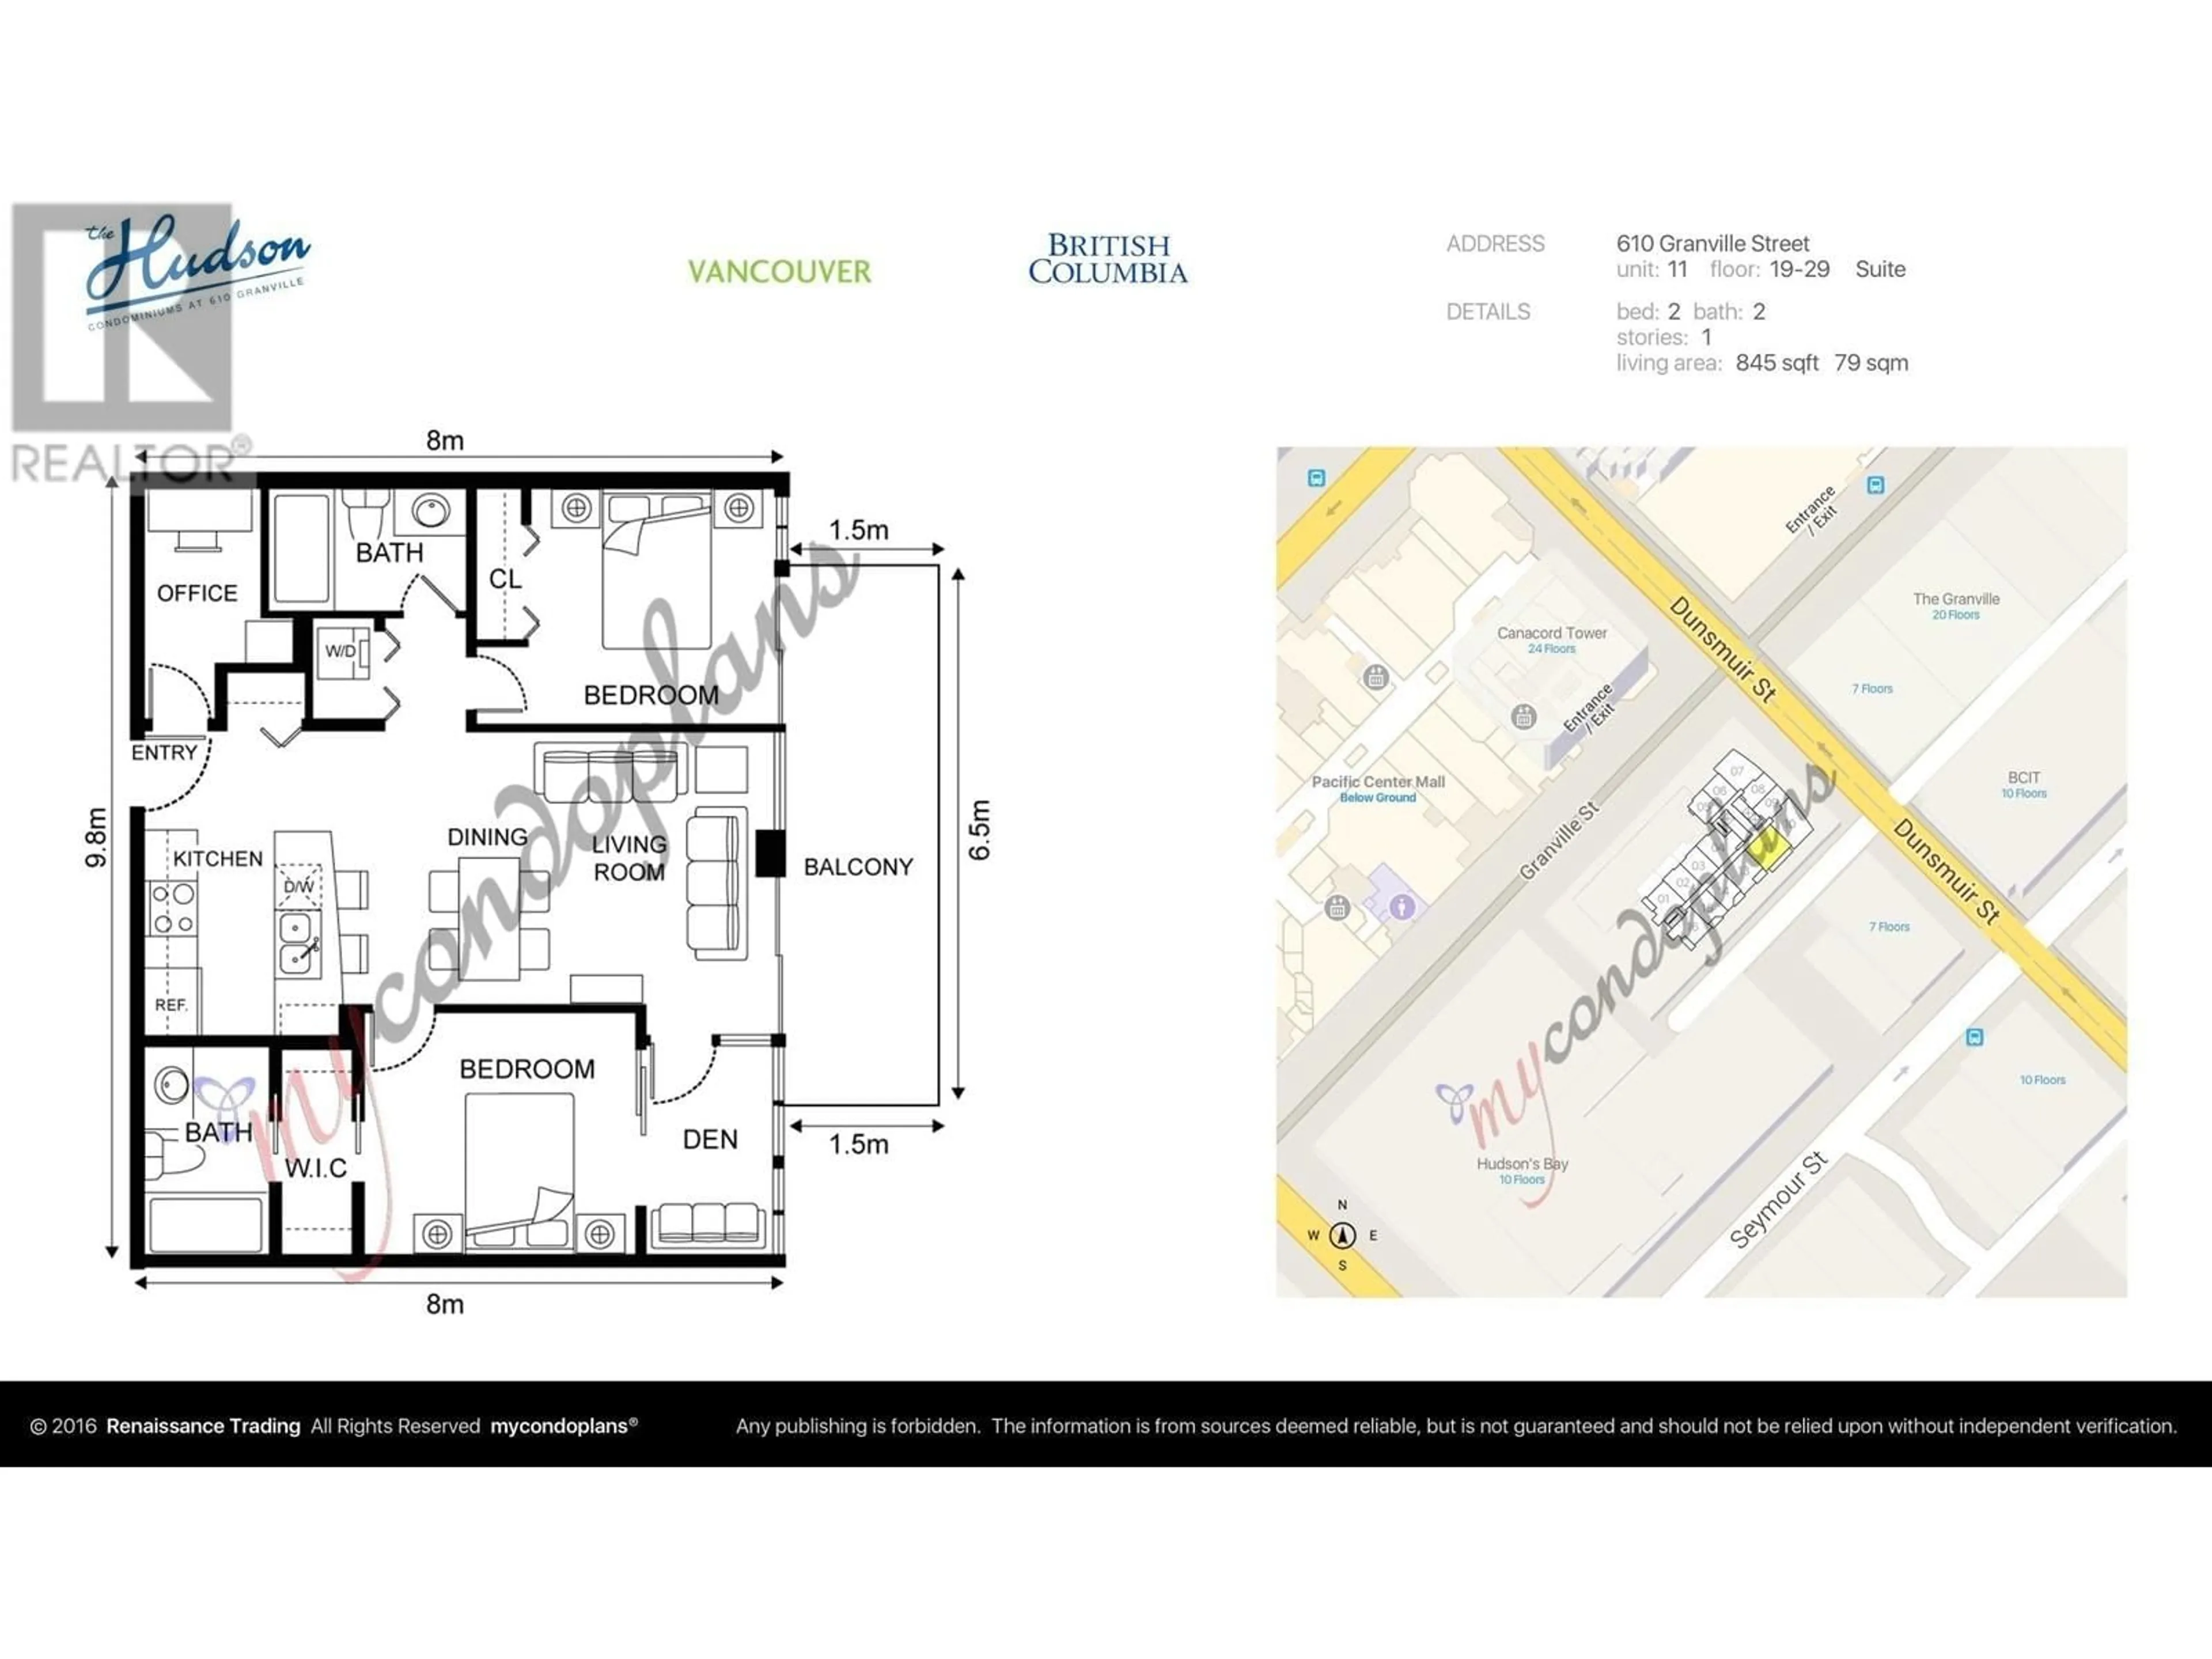Click the 6.5m balcony dimension

[979, 830]
